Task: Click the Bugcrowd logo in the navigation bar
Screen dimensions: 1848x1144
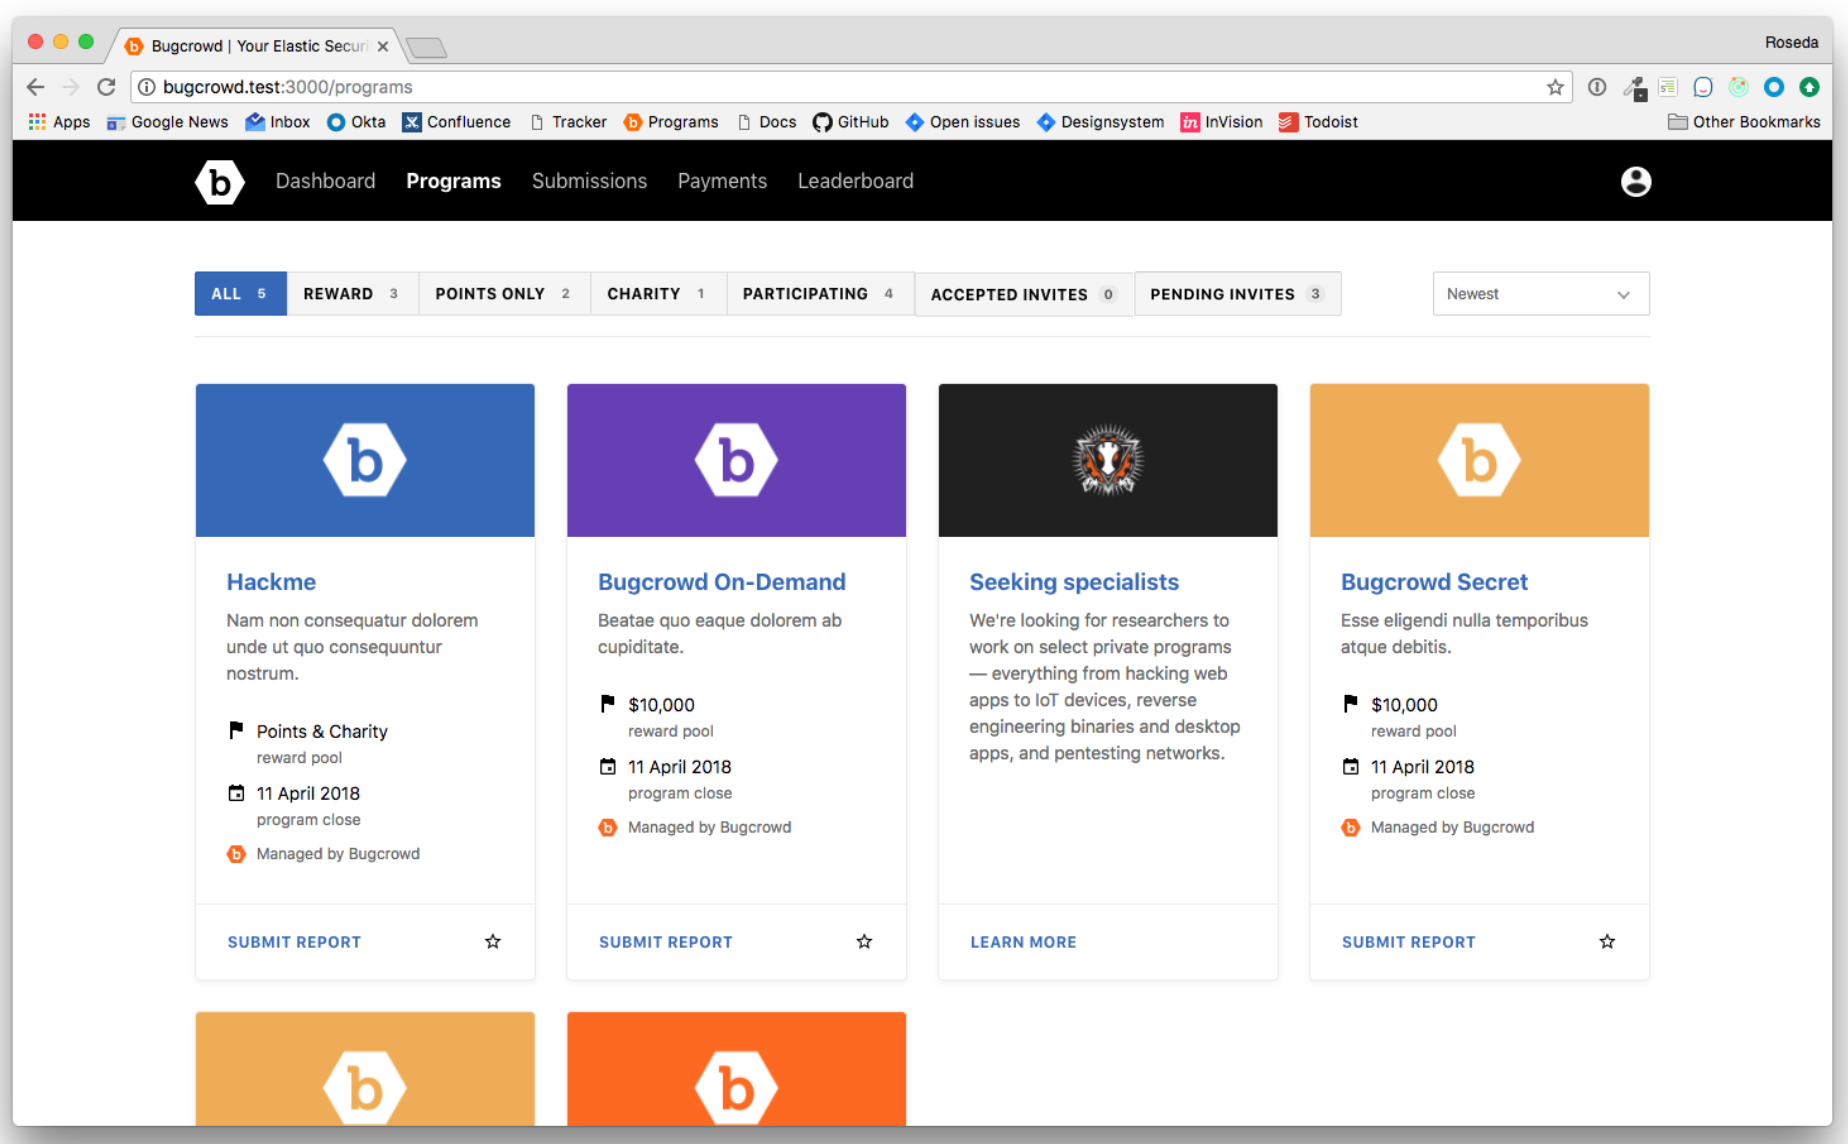Action: 220,181
